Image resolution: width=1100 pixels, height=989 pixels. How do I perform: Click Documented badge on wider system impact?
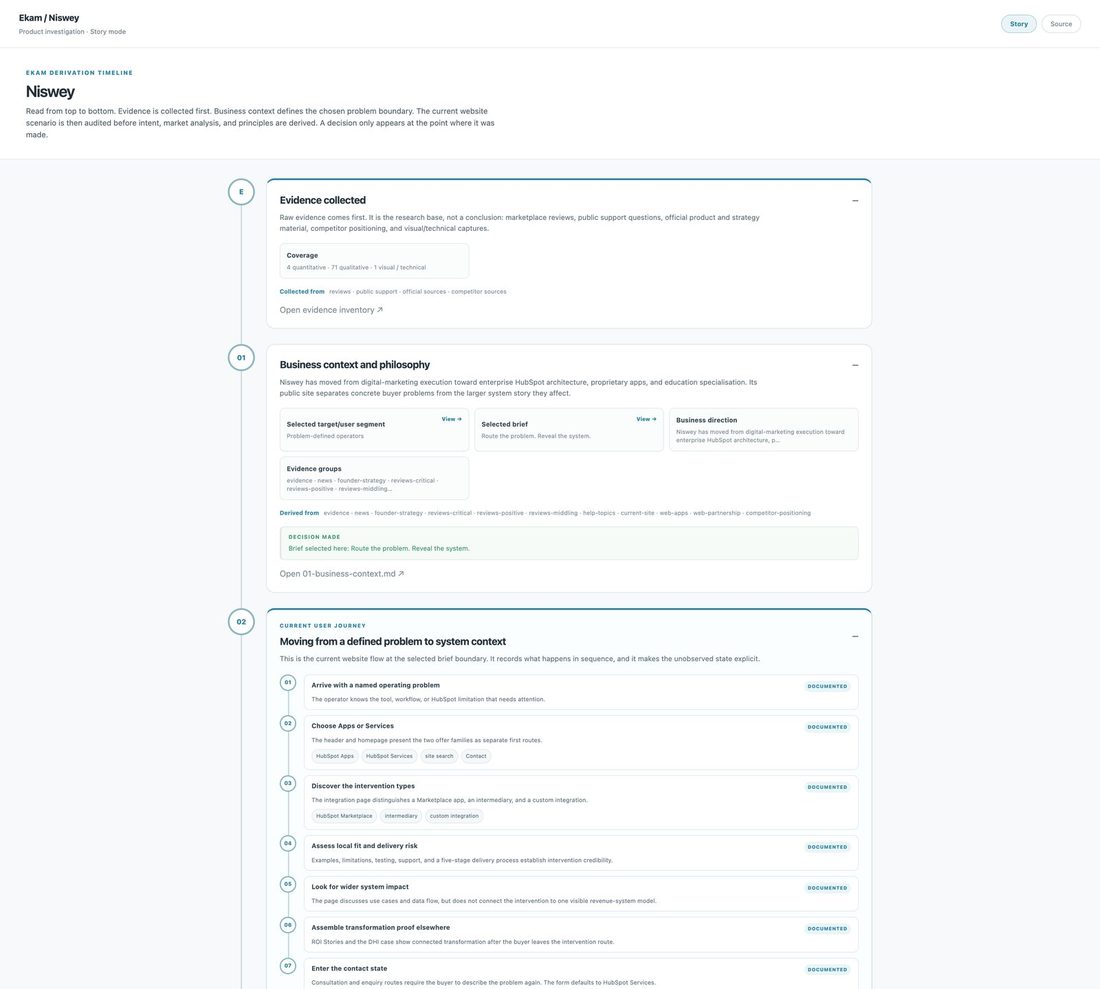[827, 888]
